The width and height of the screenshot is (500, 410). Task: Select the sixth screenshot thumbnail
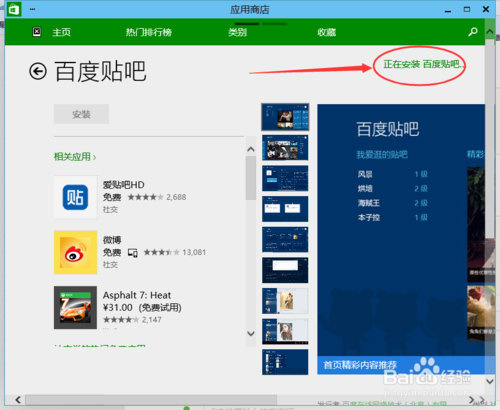(x=285, y=270)
